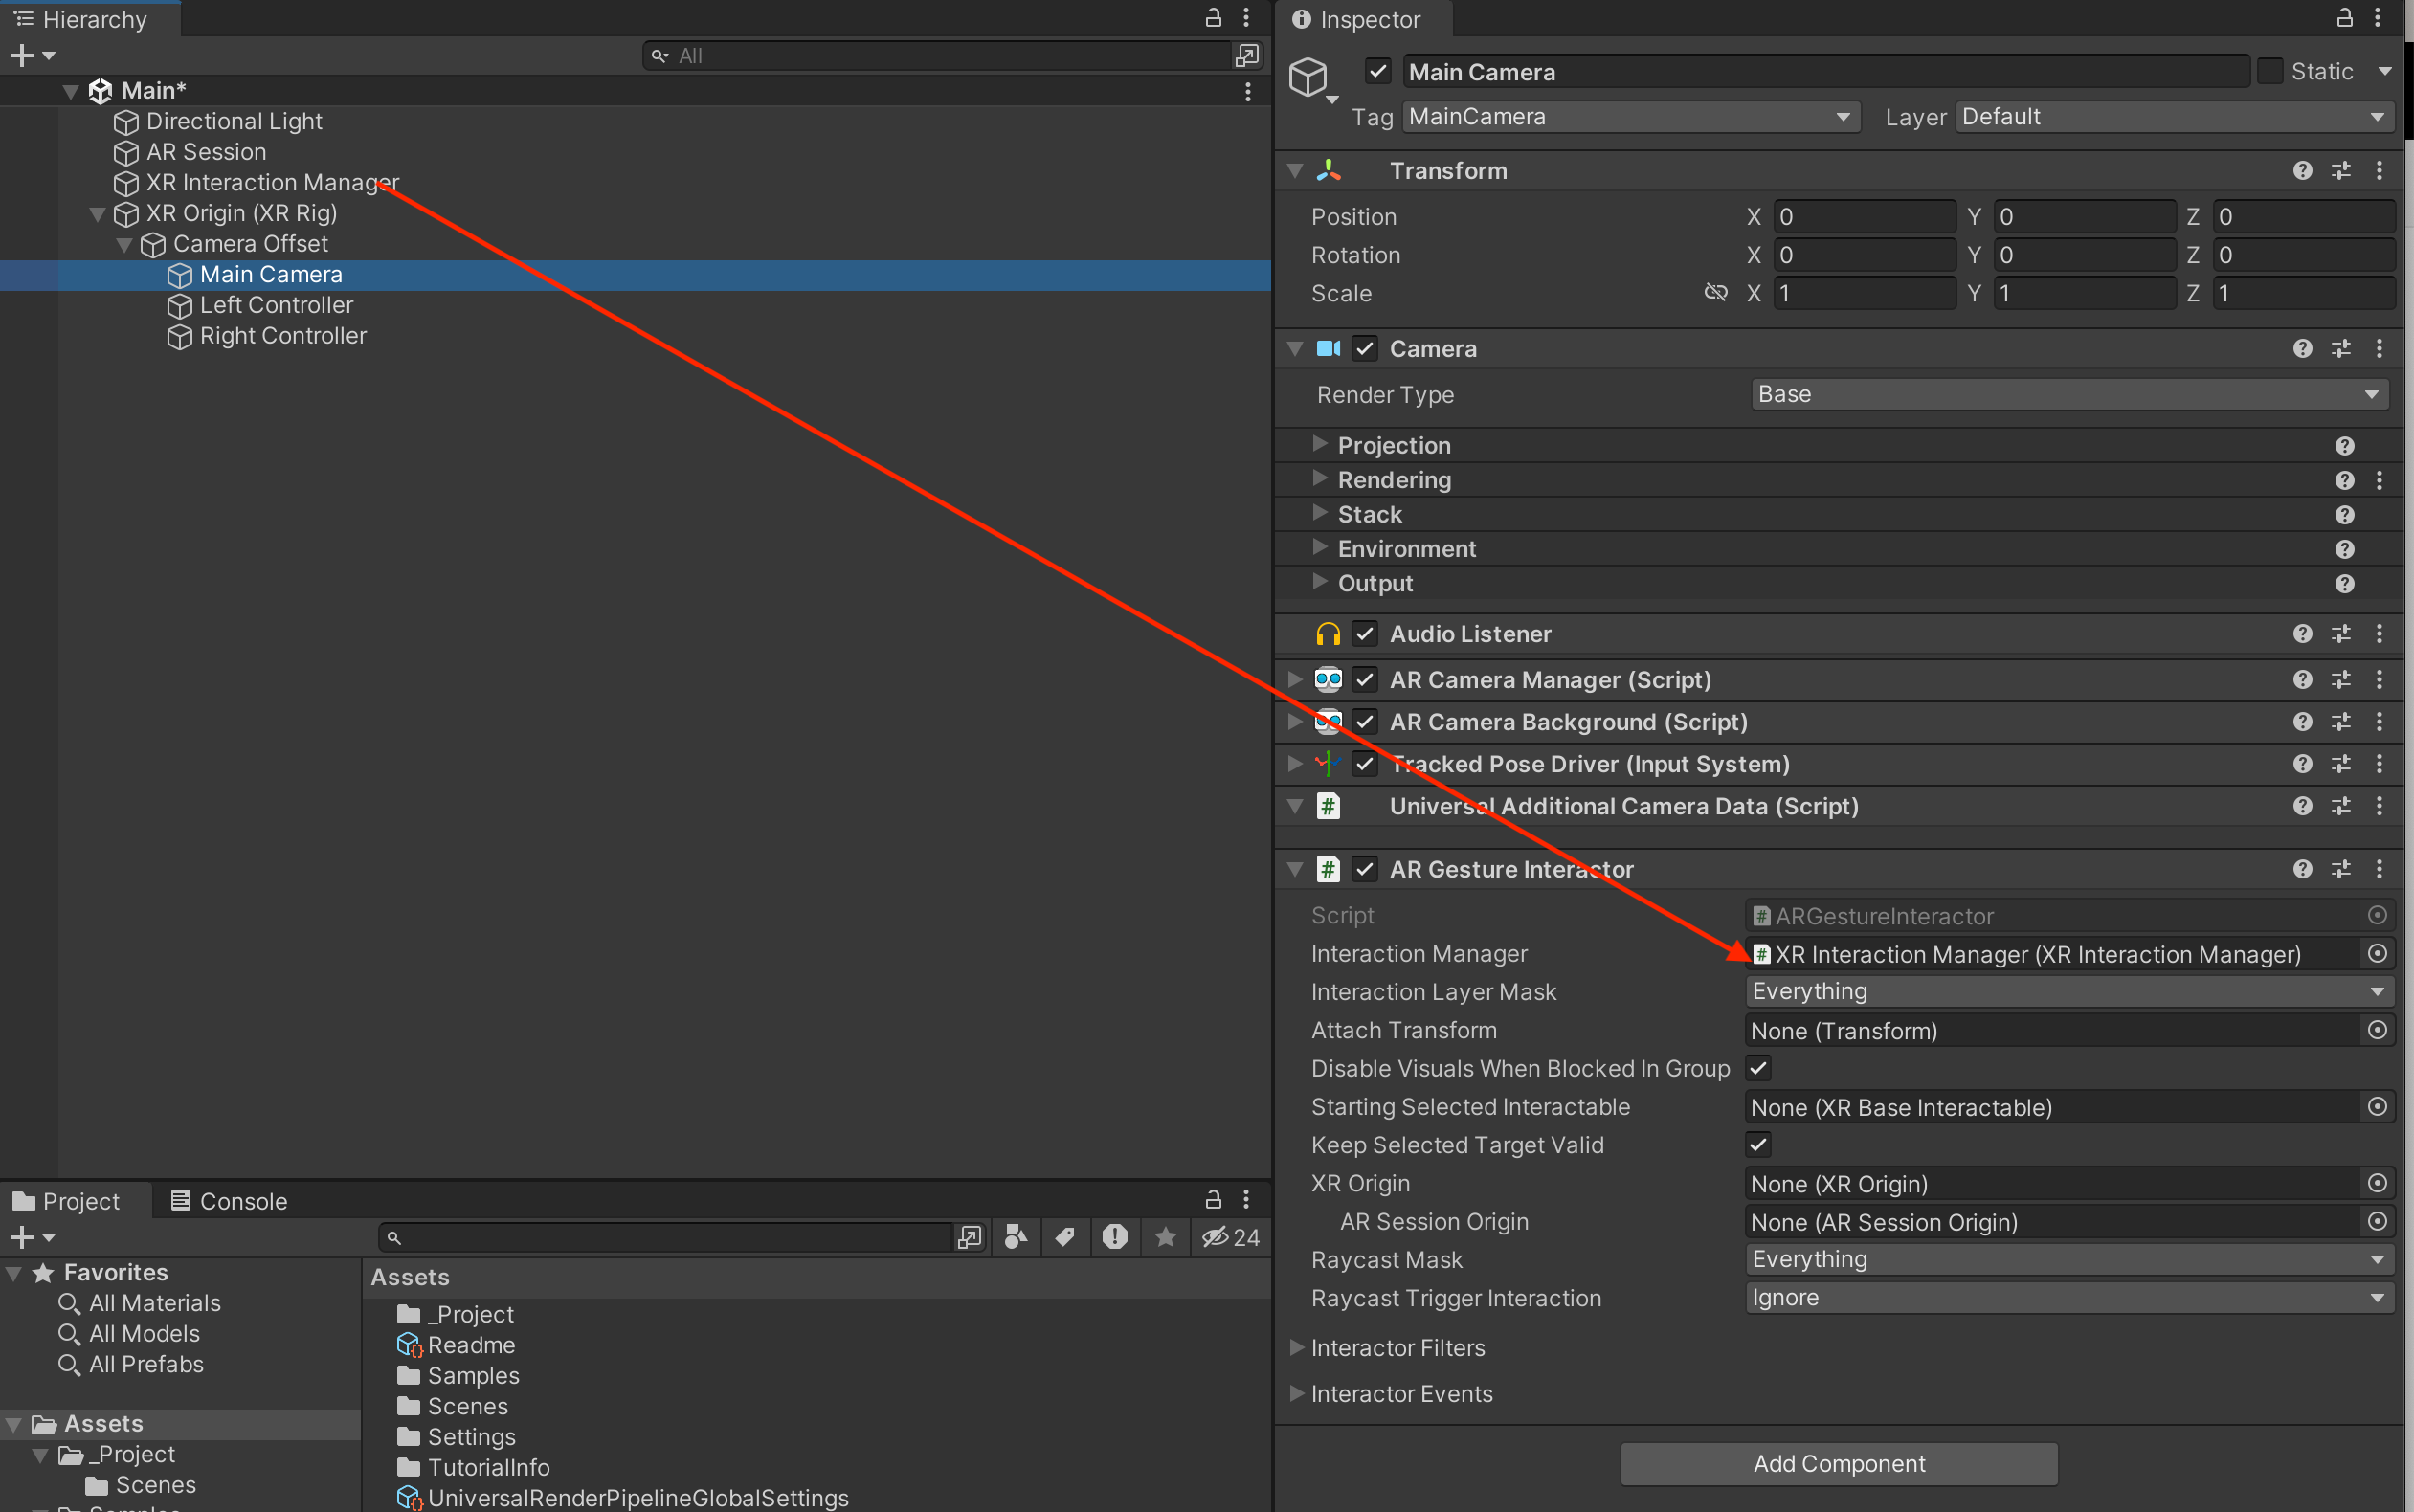
Task: Open AR Gesture Interactor three-dot menu
Action: click(2379, 869)
